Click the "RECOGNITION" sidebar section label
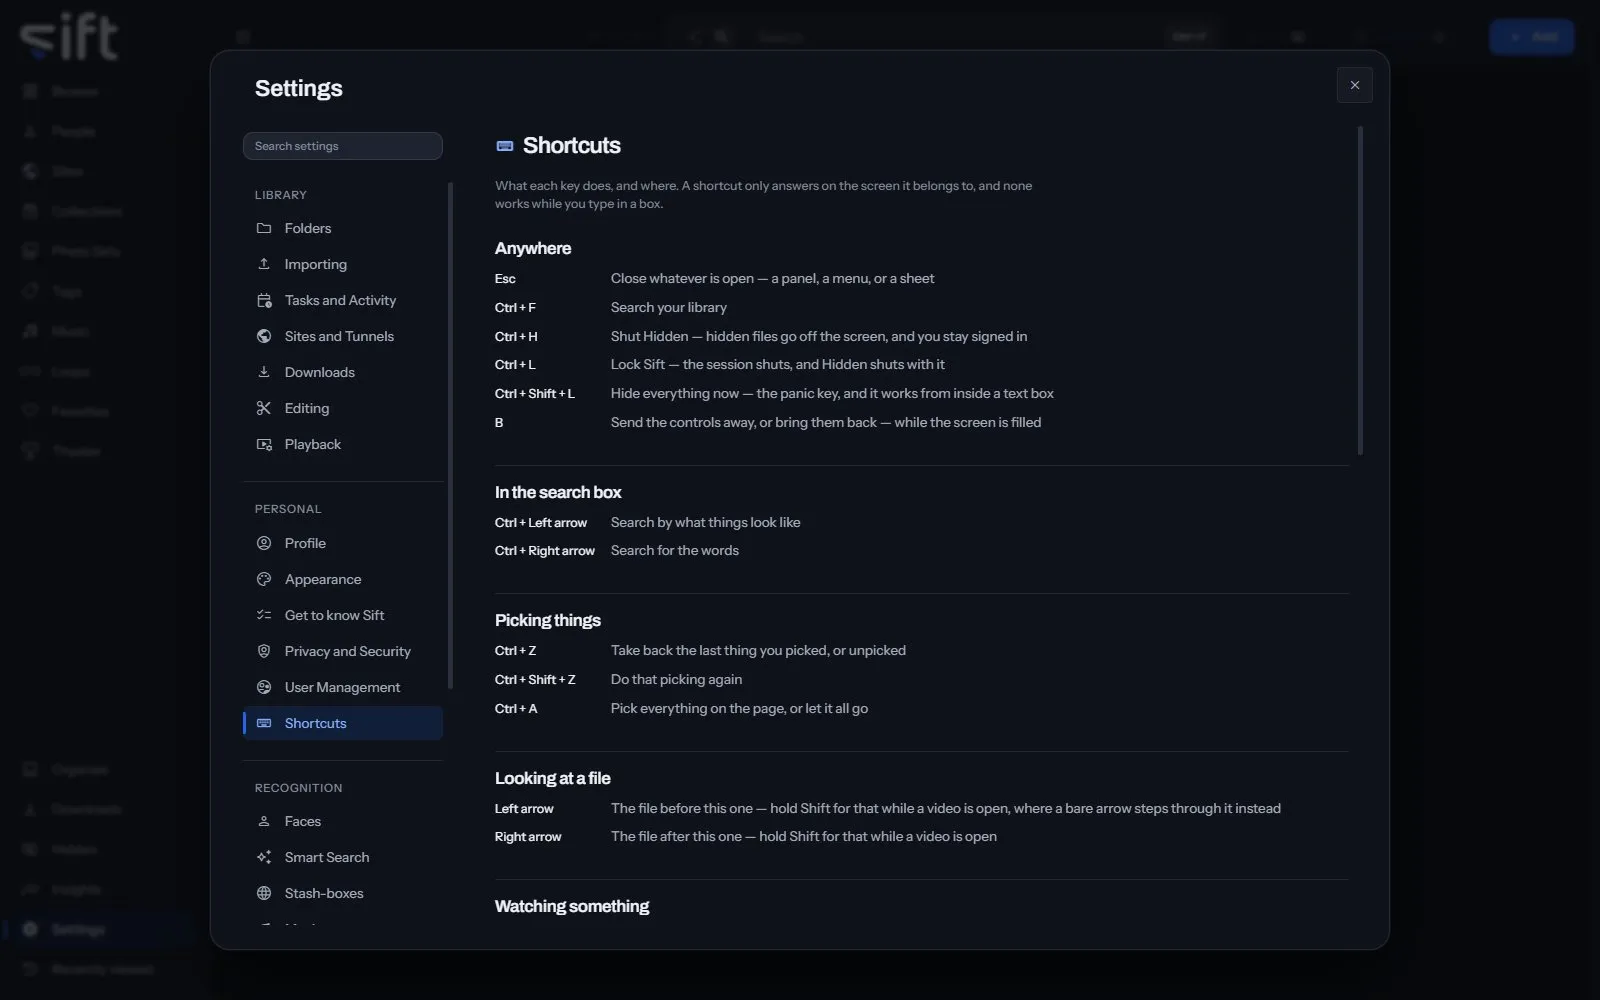 (x=298, y=788)
